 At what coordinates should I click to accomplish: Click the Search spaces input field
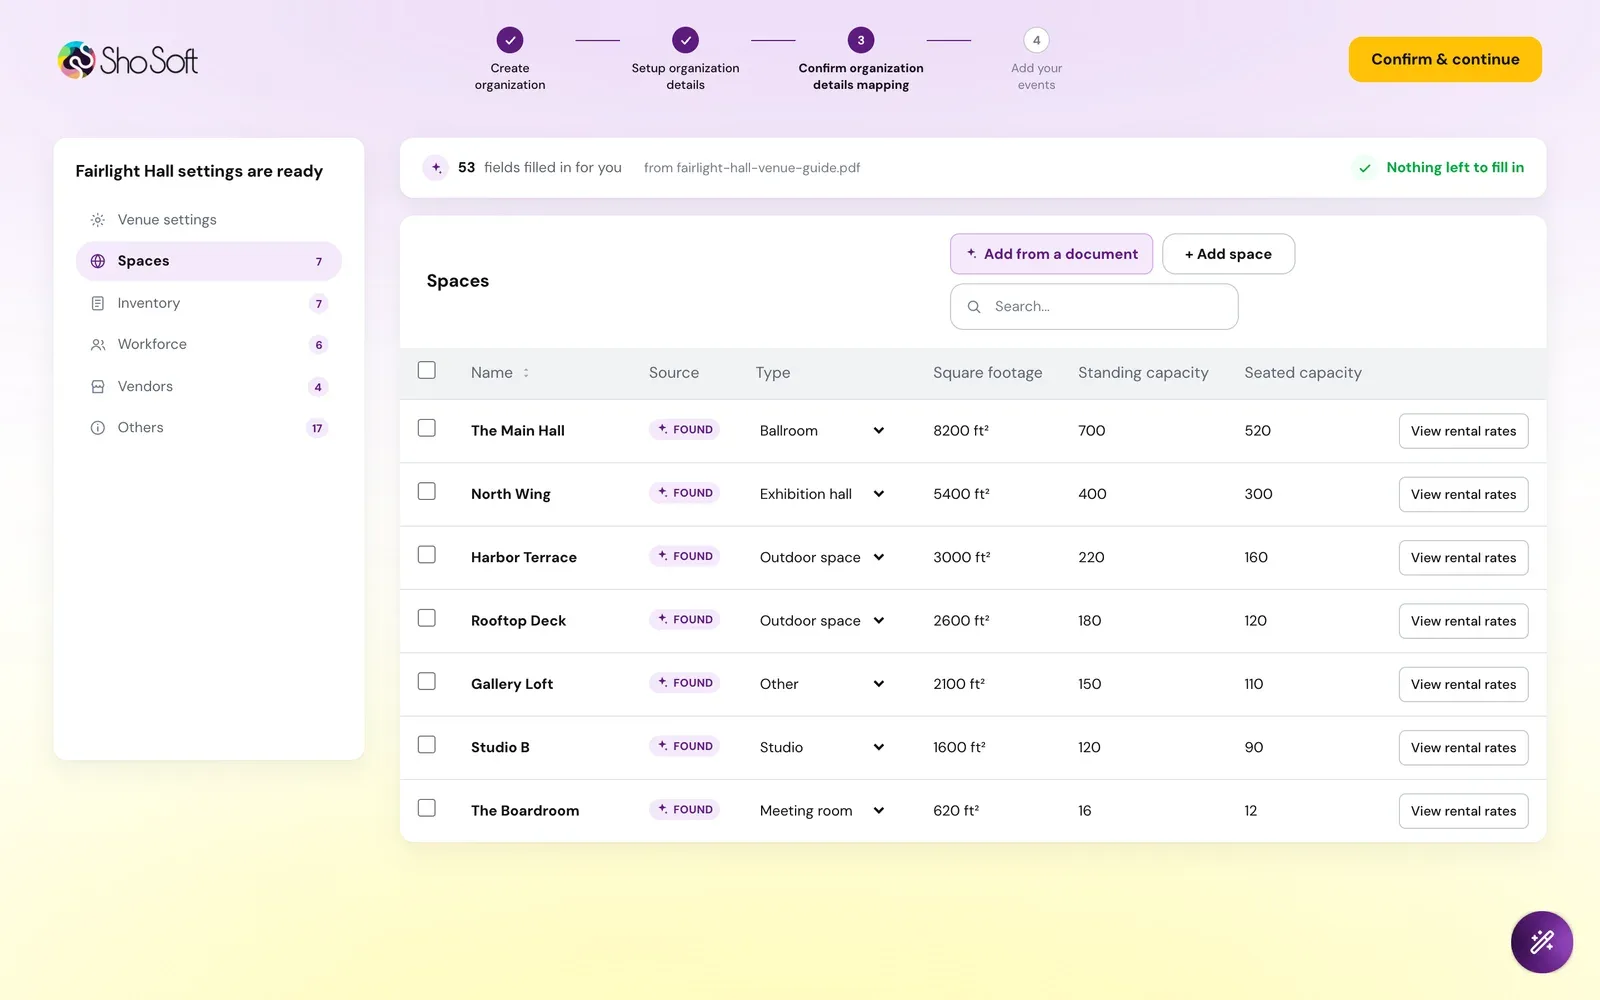pos(1094,307)
